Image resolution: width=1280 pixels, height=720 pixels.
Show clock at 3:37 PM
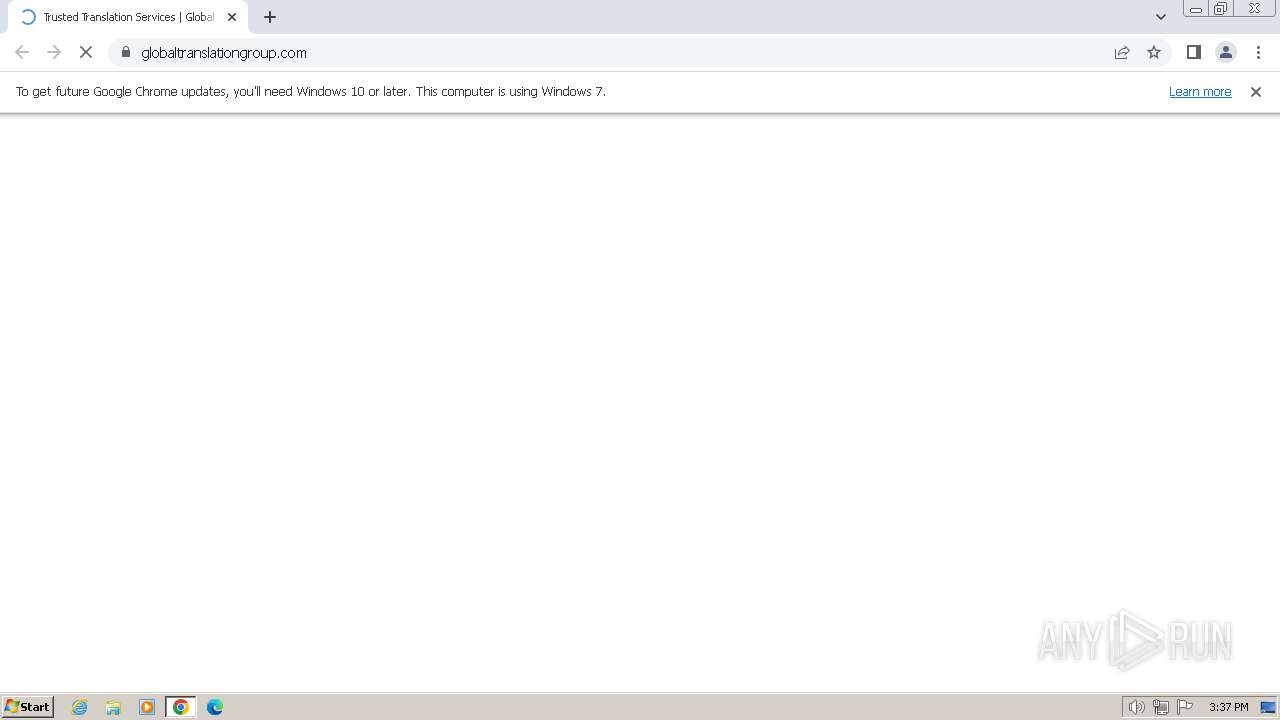(x=1228, y=707)
